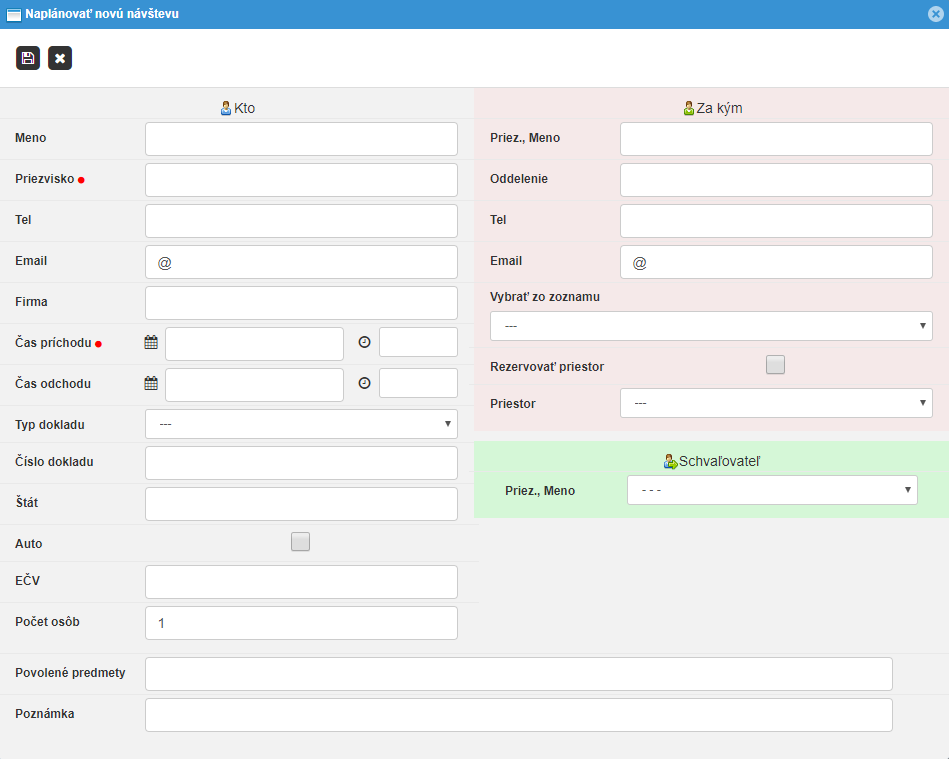Click clock icon next to arrival time
Image resolution: width=949 pixels, height=759 pixels.
point(364,342)
